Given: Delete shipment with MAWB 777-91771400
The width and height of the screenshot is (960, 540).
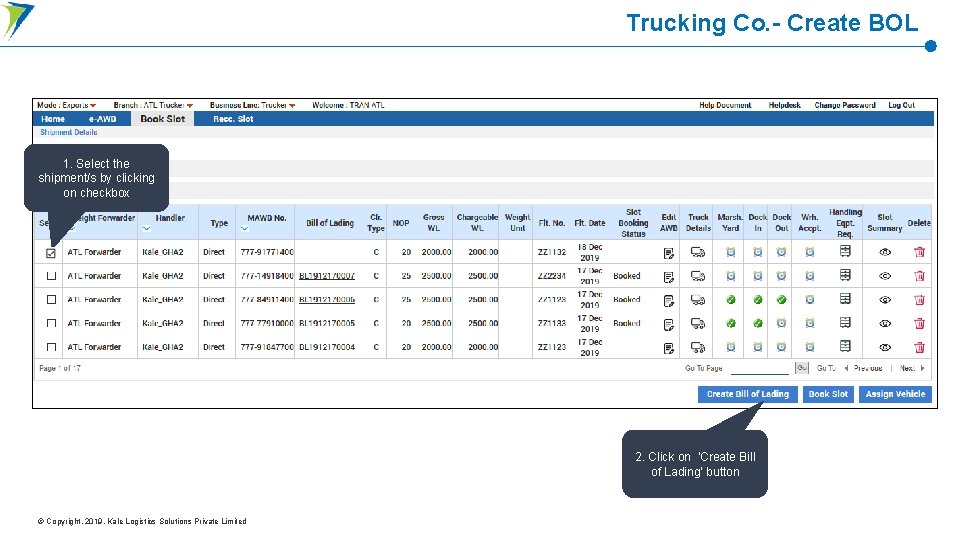Looking at the screenshot, I should click(x=919, y=252).
